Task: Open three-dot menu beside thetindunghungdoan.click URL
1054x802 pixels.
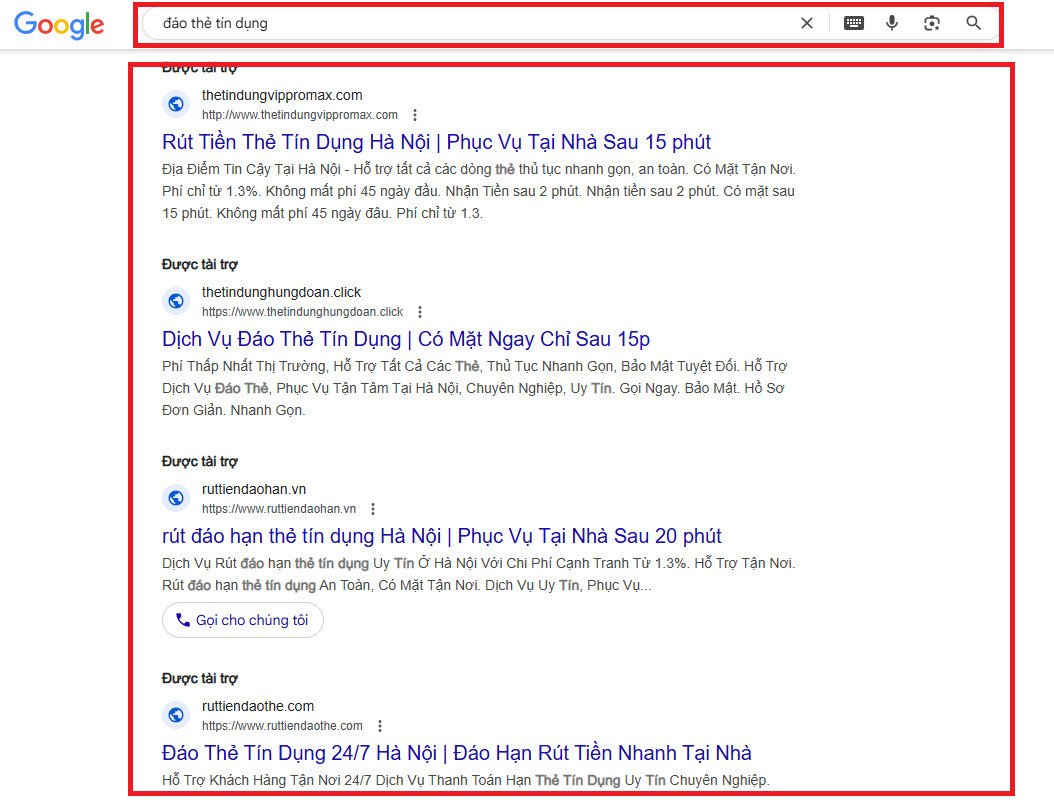Action: click(420, 312)
